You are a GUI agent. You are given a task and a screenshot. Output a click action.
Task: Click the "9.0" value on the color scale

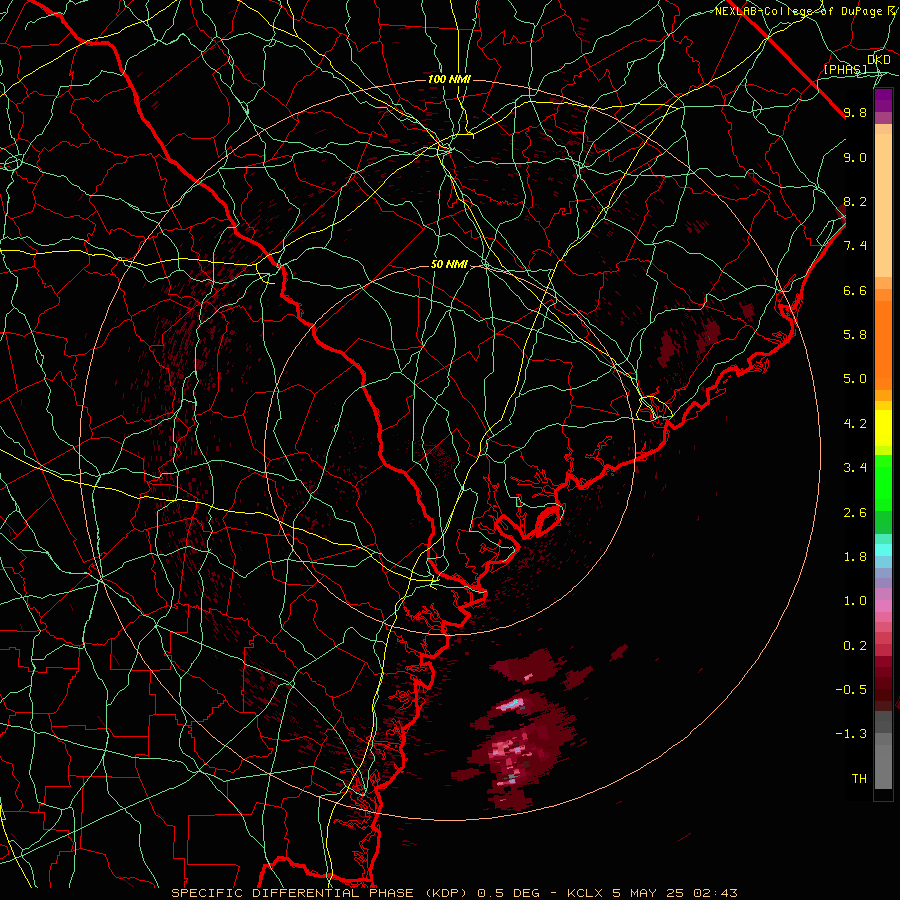click(x=855, y=157)
